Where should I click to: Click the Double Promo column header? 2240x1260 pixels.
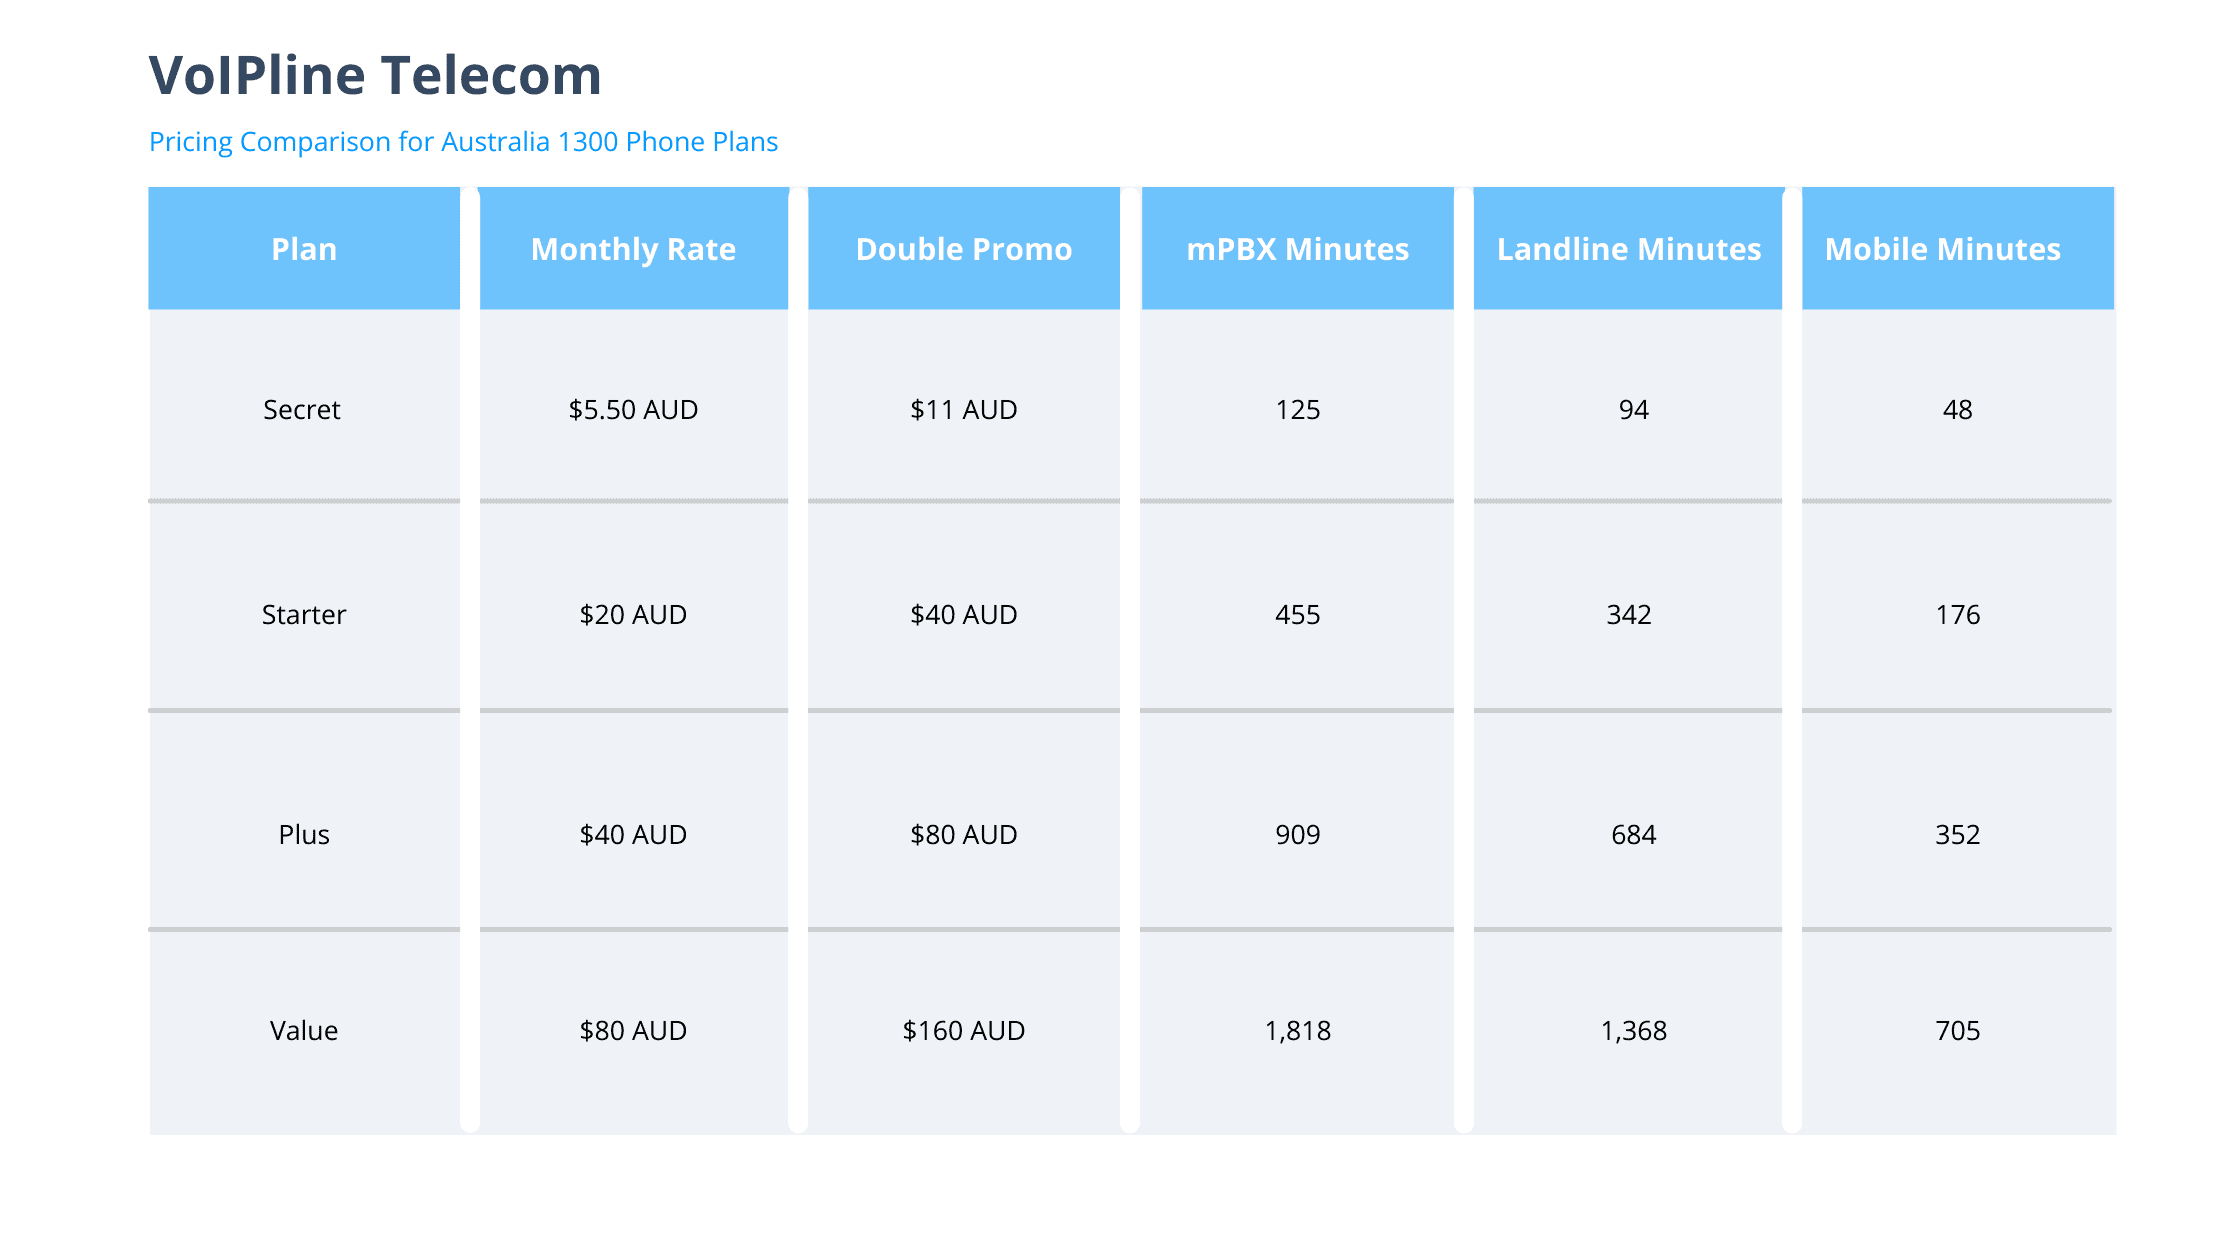click(x=964, y=249)
